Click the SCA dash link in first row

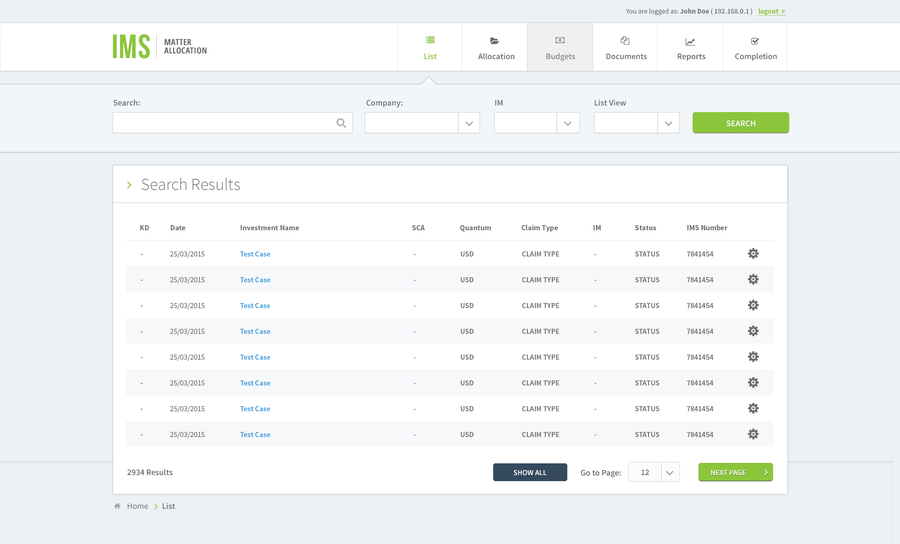click(x=414, y=254)
